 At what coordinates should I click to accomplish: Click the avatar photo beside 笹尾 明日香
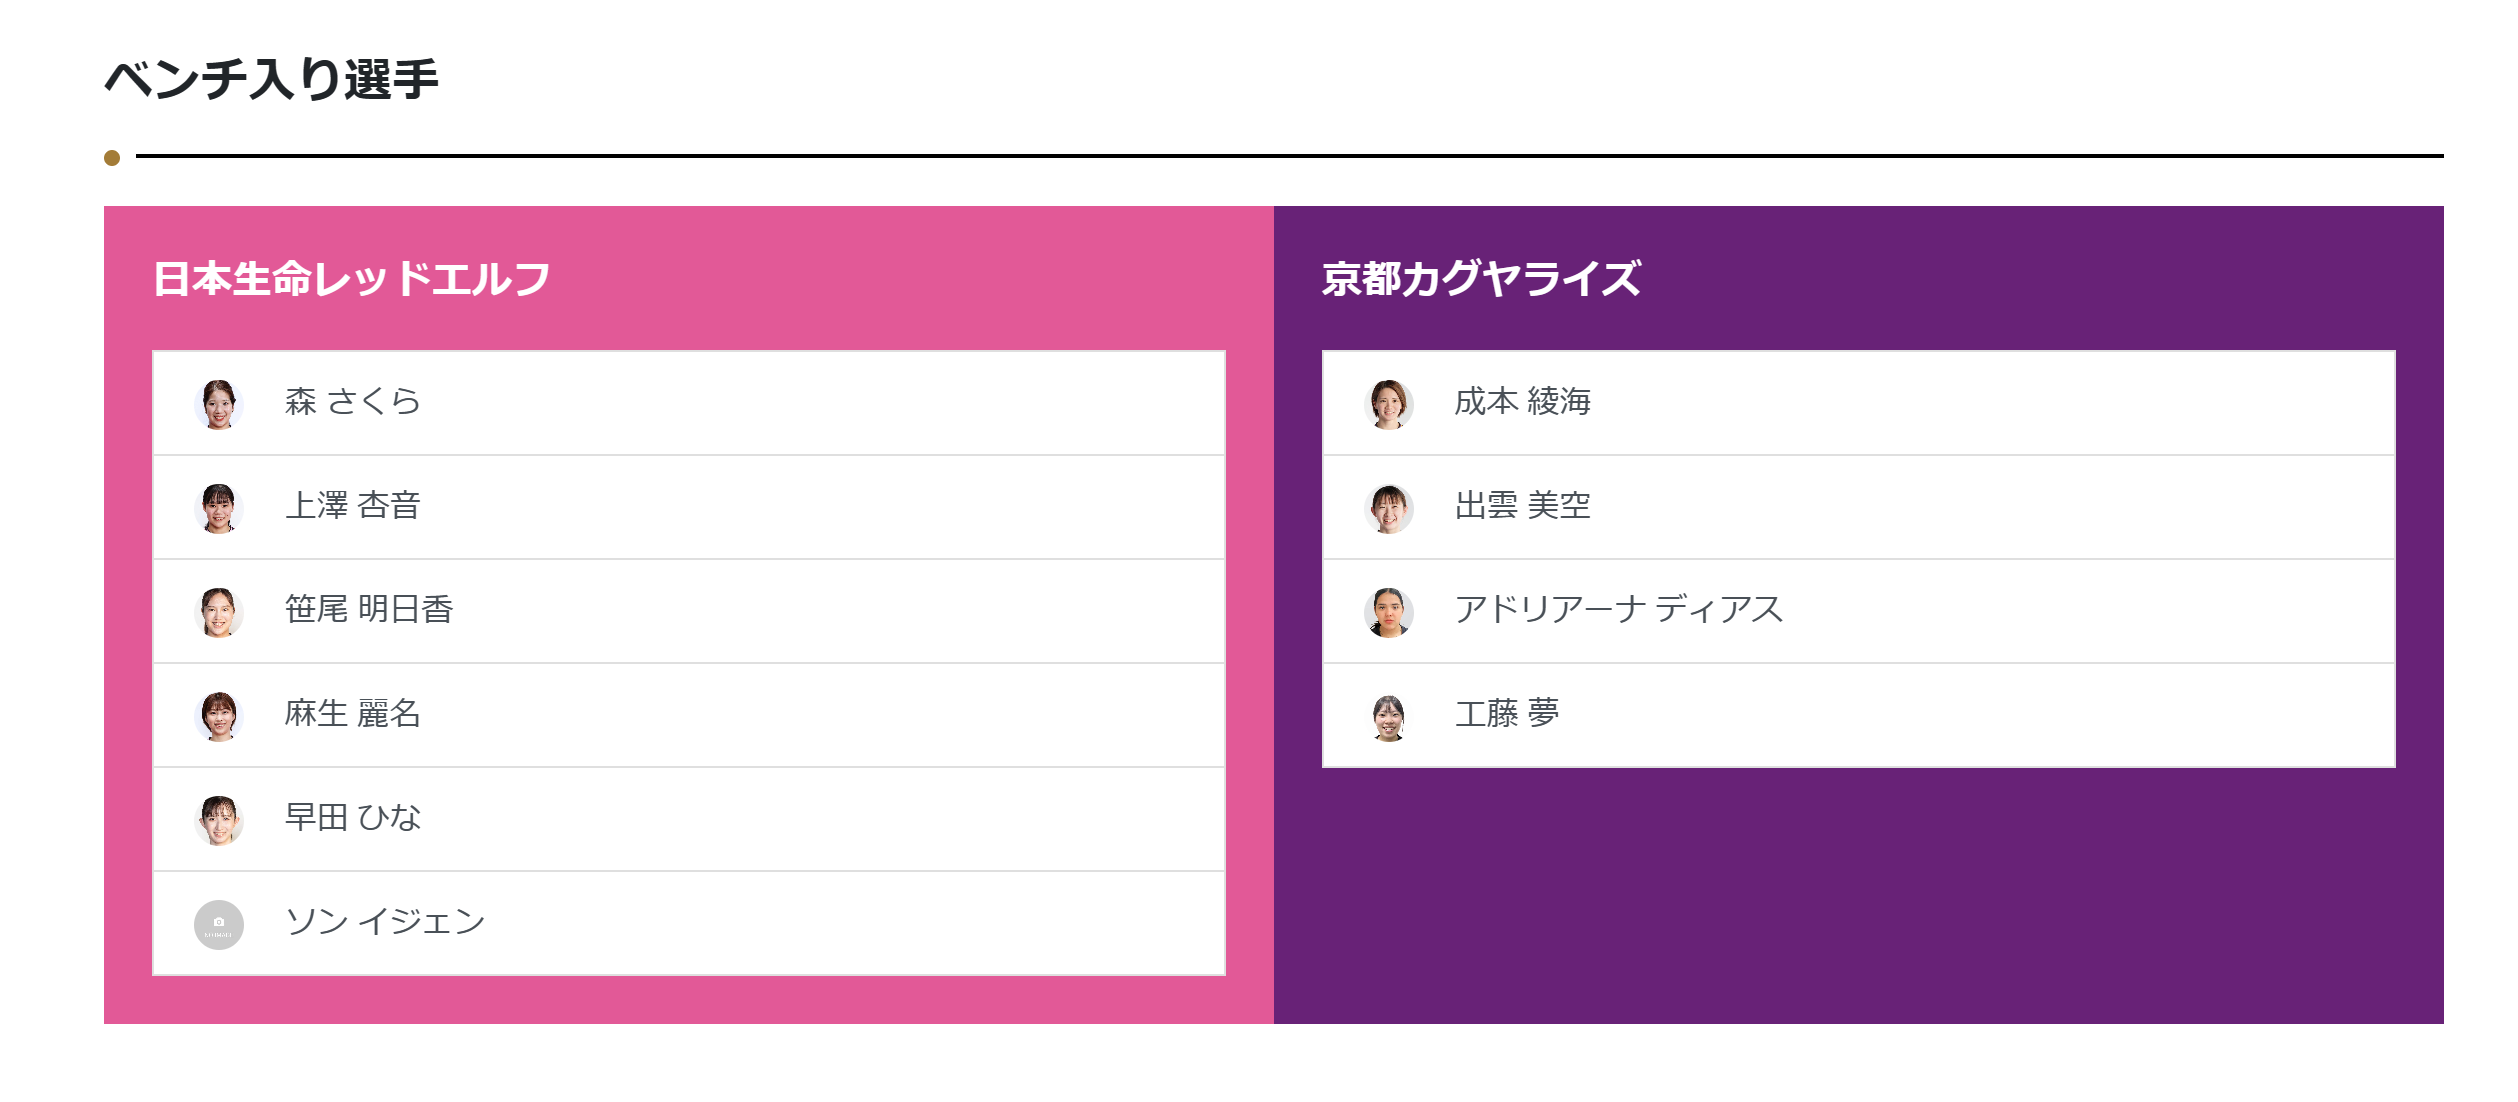click(x=218, y=613)
